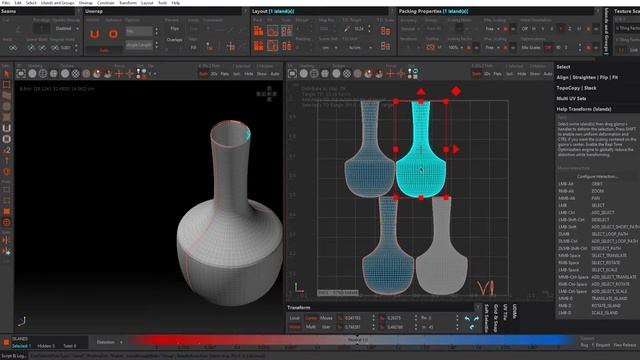Switch transform space to Local
Viewport: 640px width, 360px height.
[x=294, y=318]
